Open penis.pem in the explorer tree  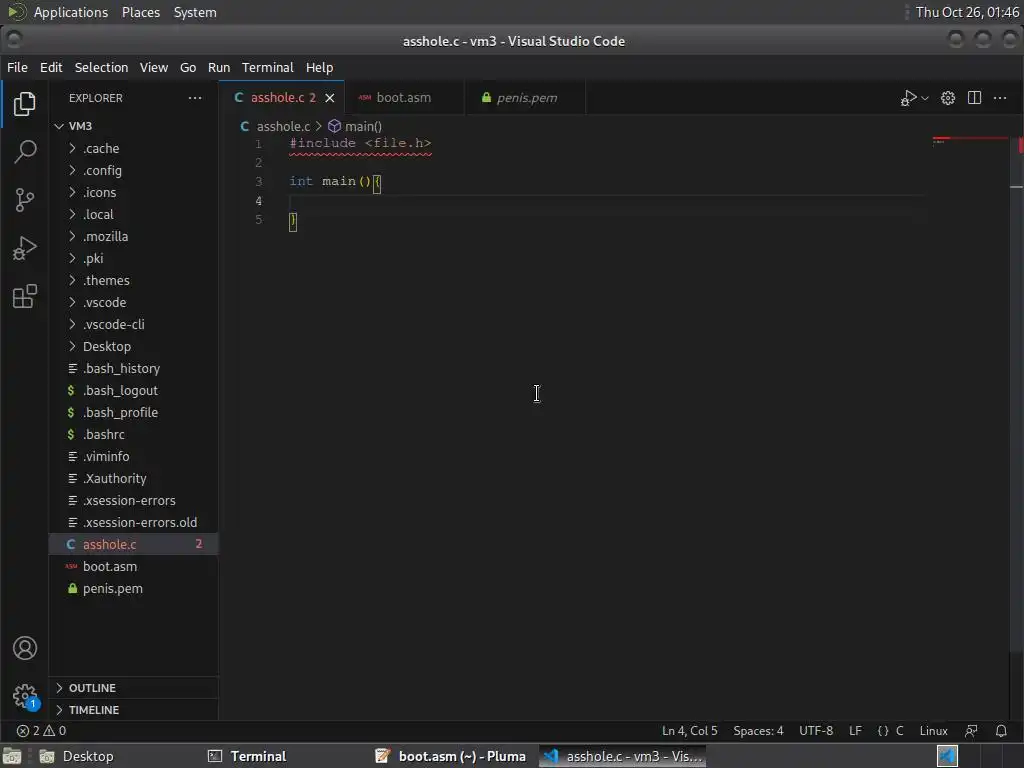(133, 588)
